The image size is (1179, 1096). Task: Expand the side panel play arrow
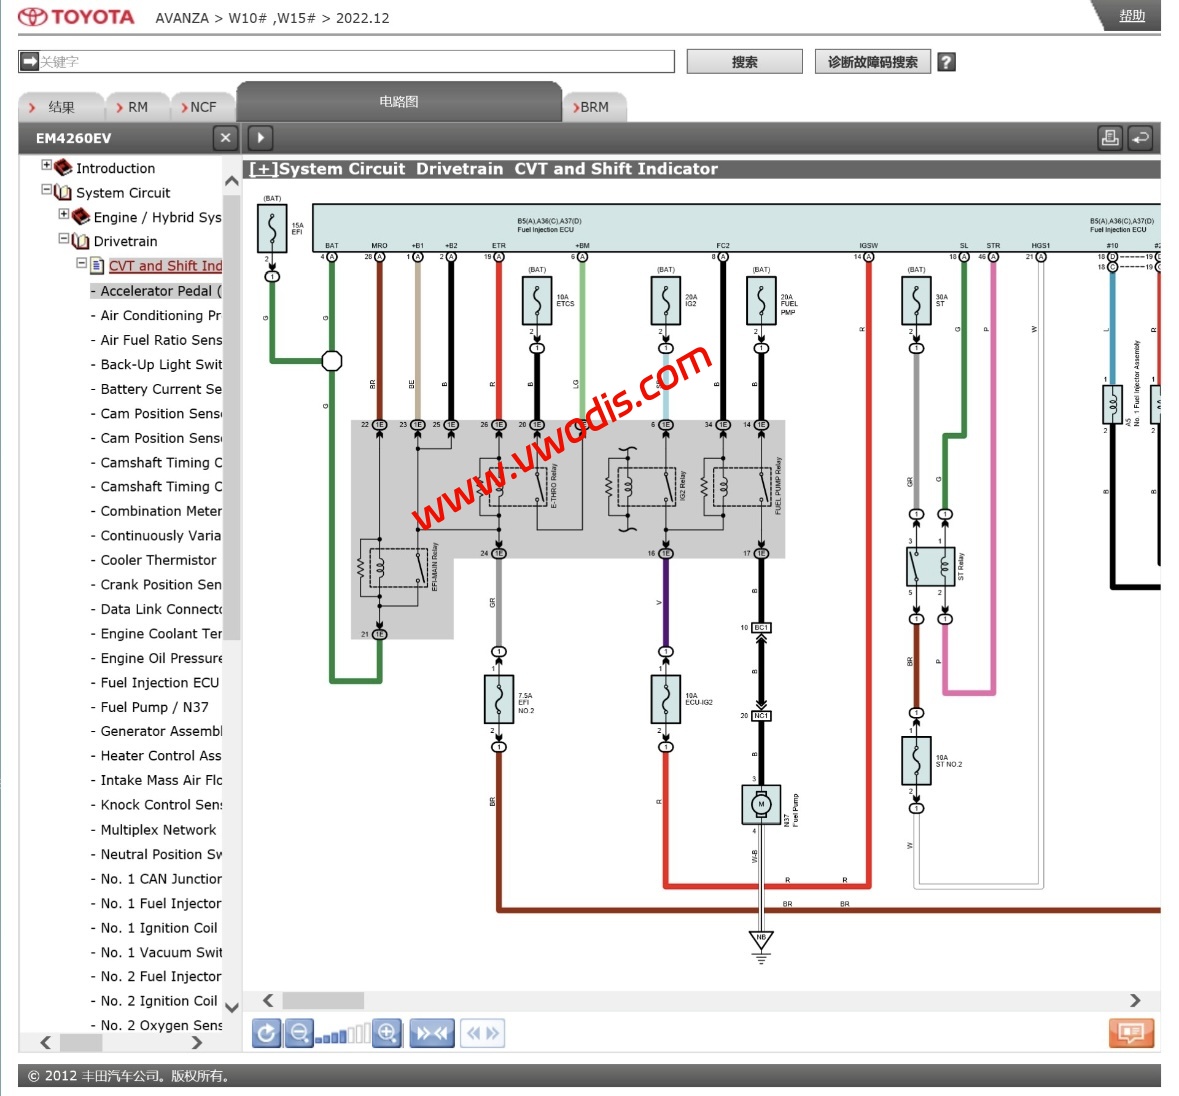tap(259, 138)
